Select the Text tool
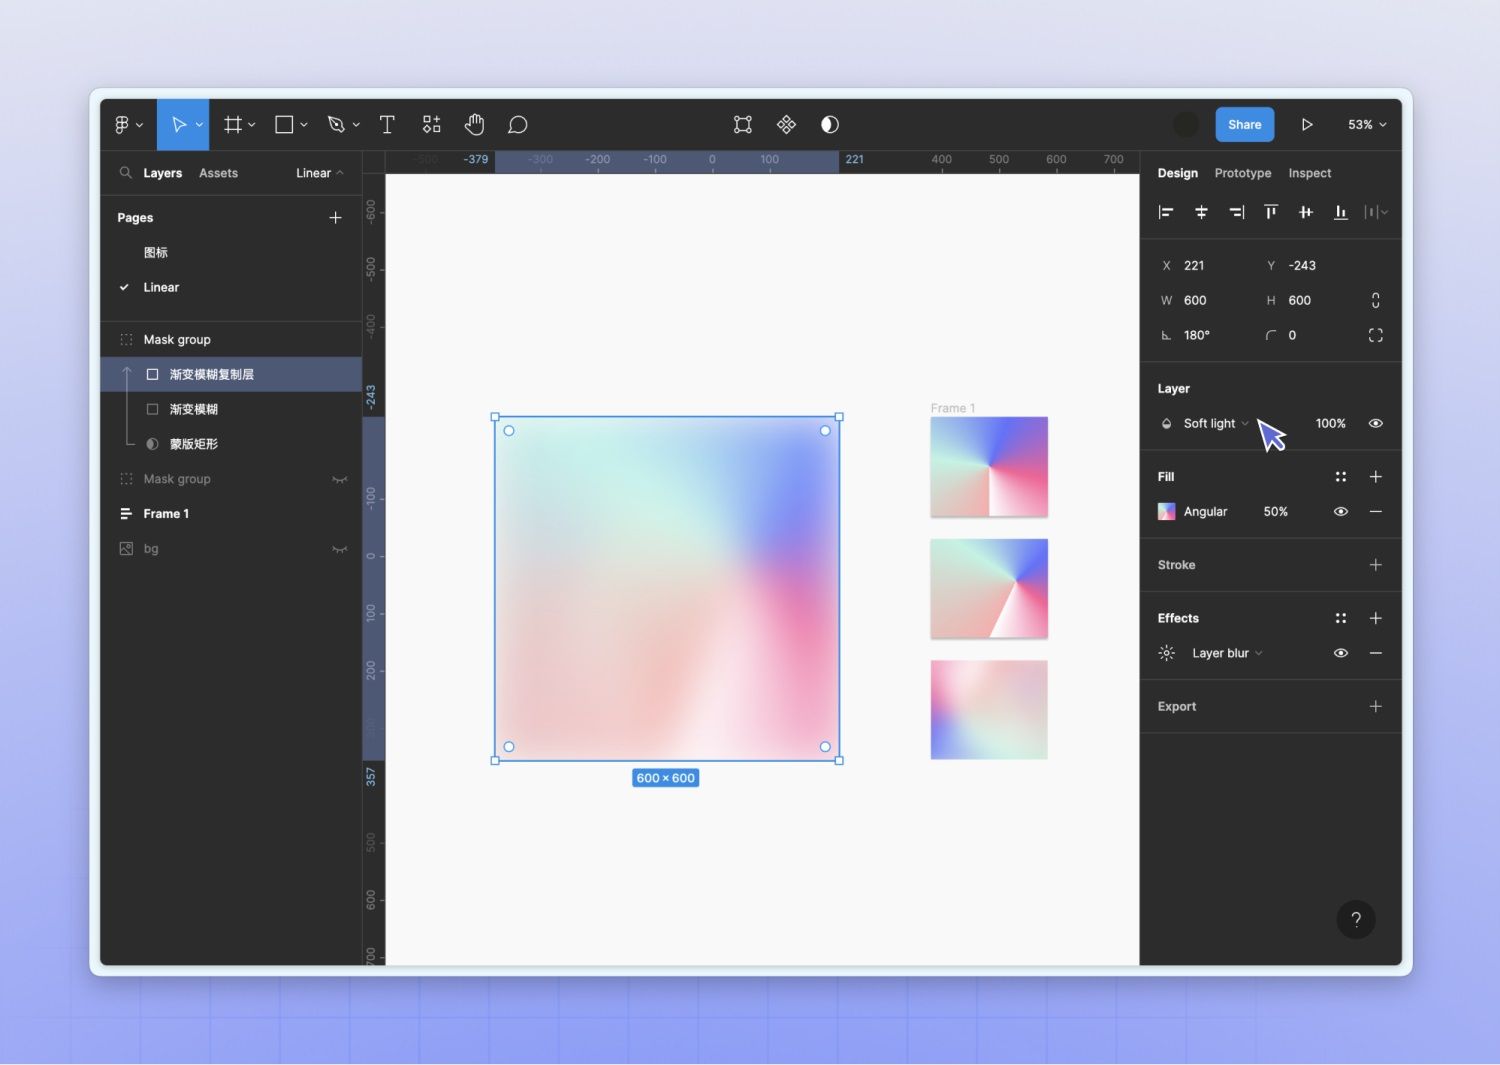 pyautogui.click(x=387, y=125)
